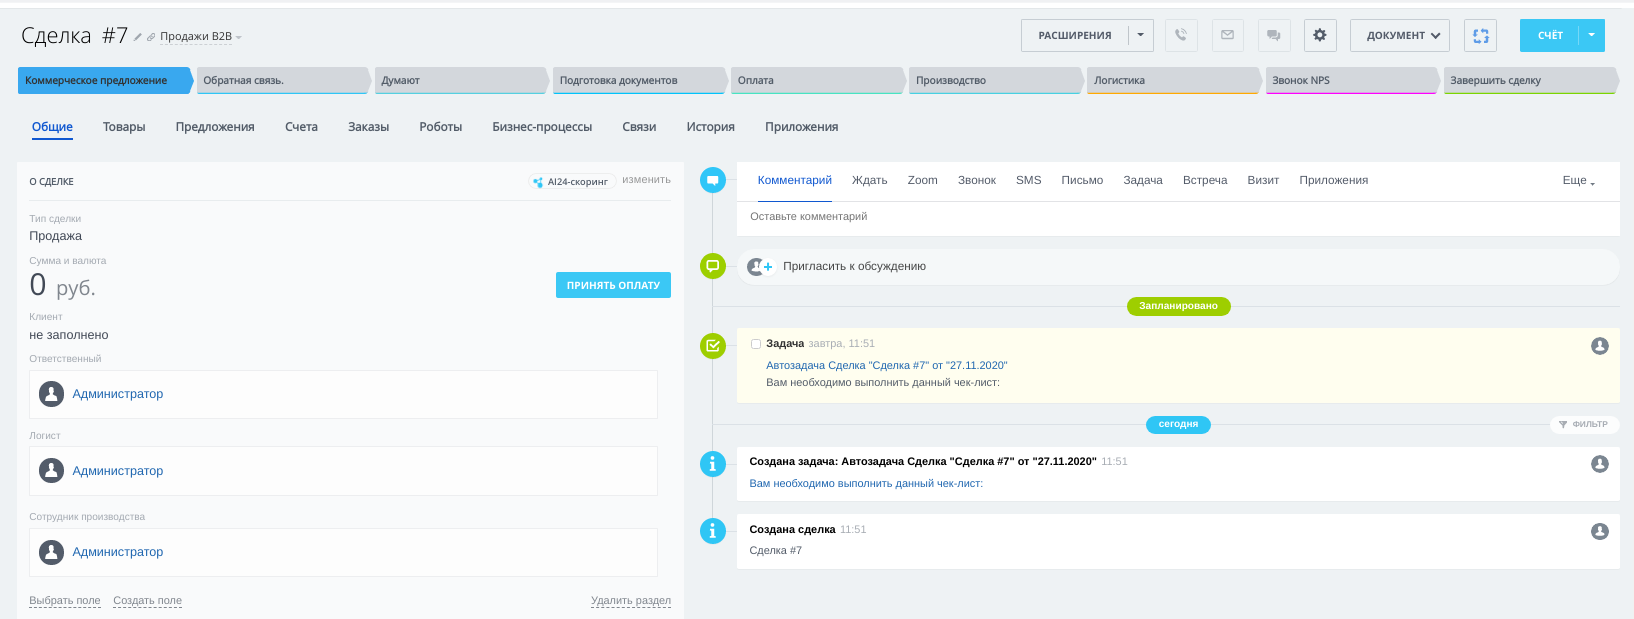Open settings via the gear icon
Viewport: 1634px width, 619px height.
(x=1320, y=35)
